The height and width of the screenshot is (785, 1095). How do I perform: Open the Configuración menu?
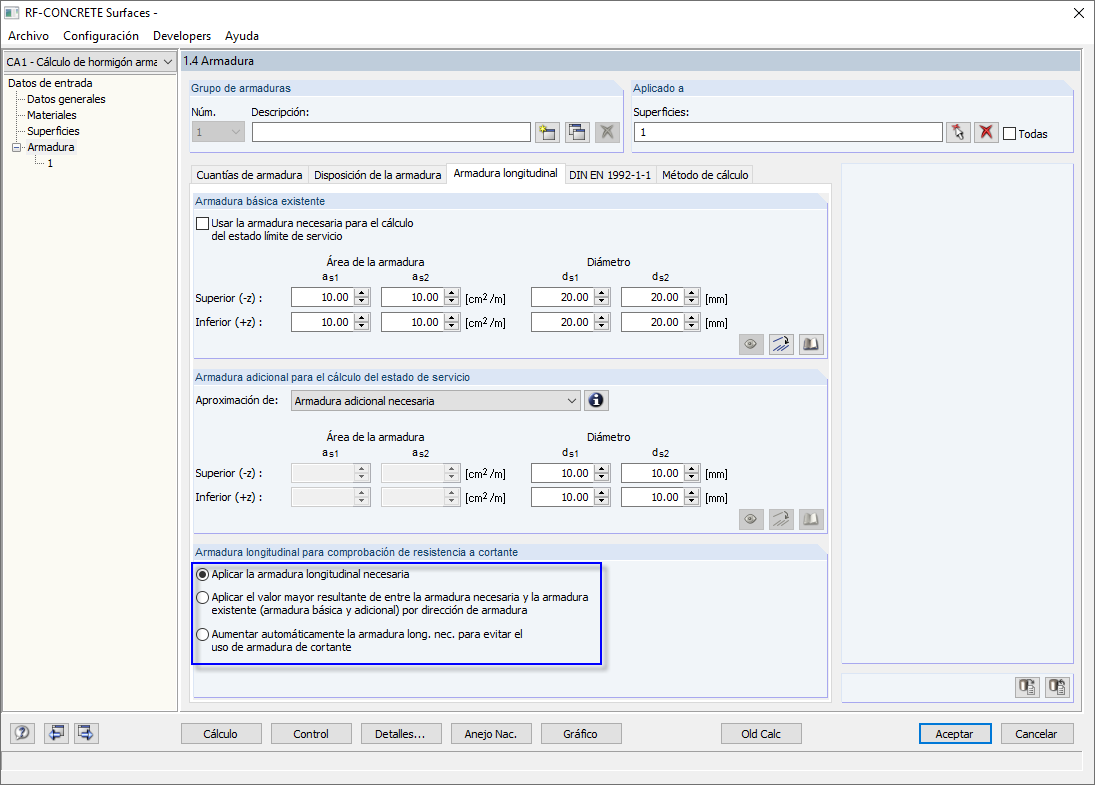click(101, 36)
